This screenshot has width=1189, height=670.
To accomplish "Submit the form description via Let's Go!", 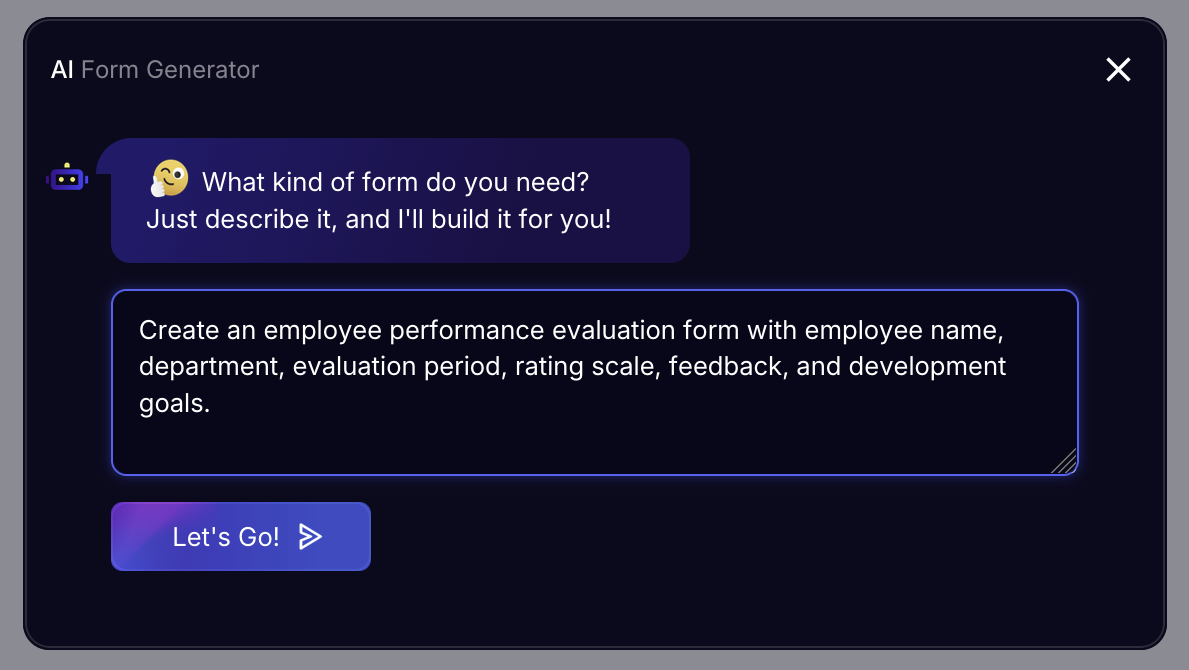I will point(240,536).
